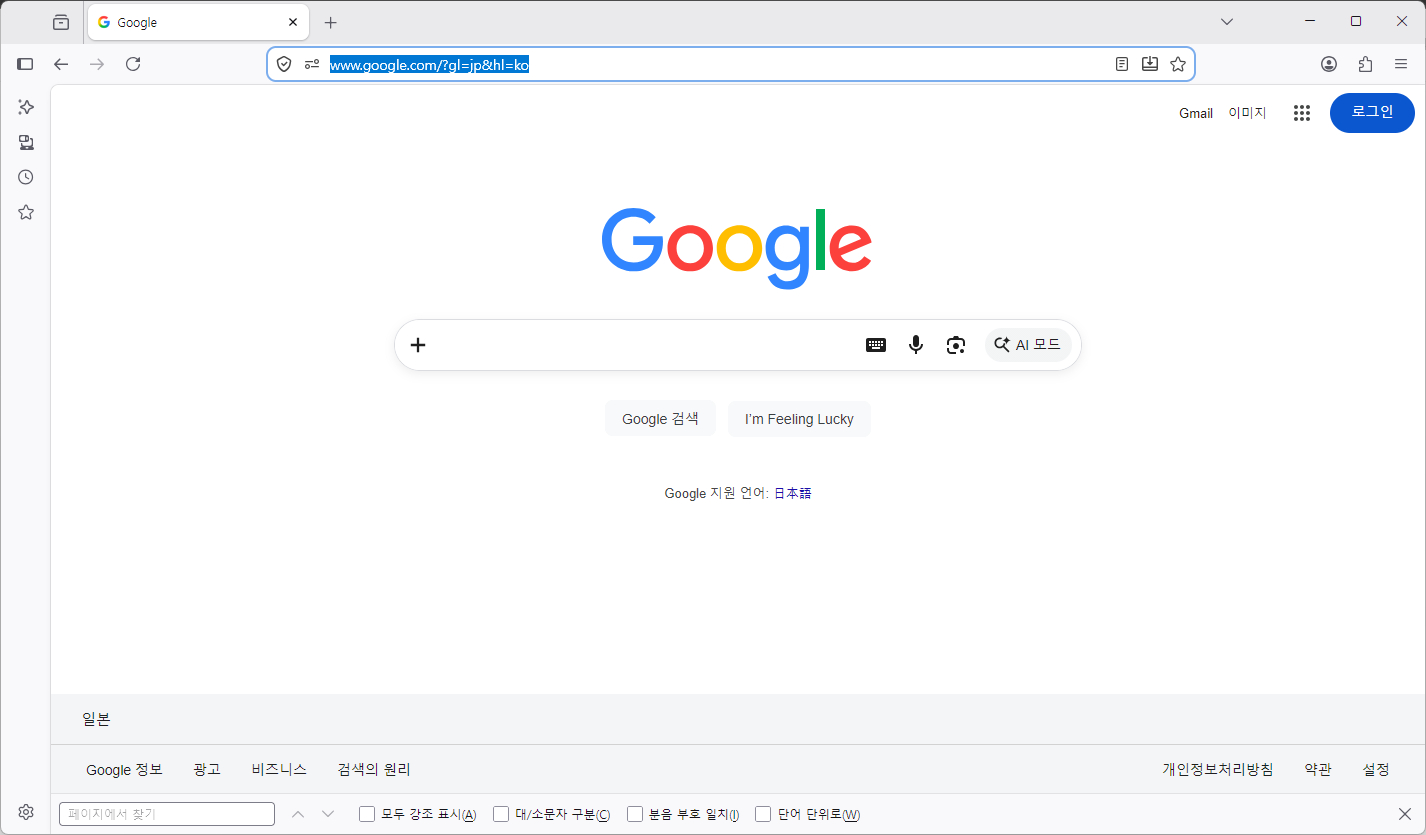Jump to next find match arrow

point(328,814)
